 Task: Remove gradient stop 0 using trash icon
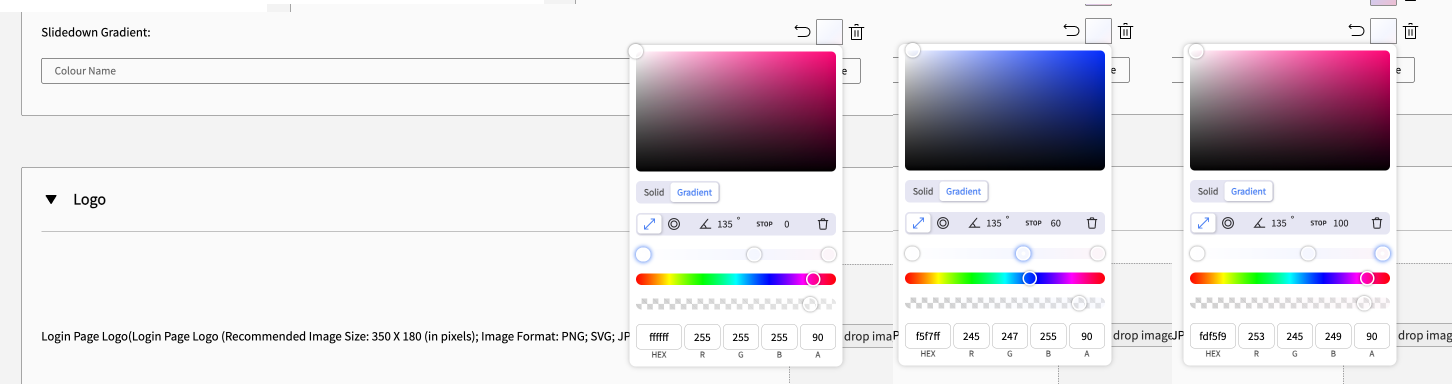(x=823, y=224)
